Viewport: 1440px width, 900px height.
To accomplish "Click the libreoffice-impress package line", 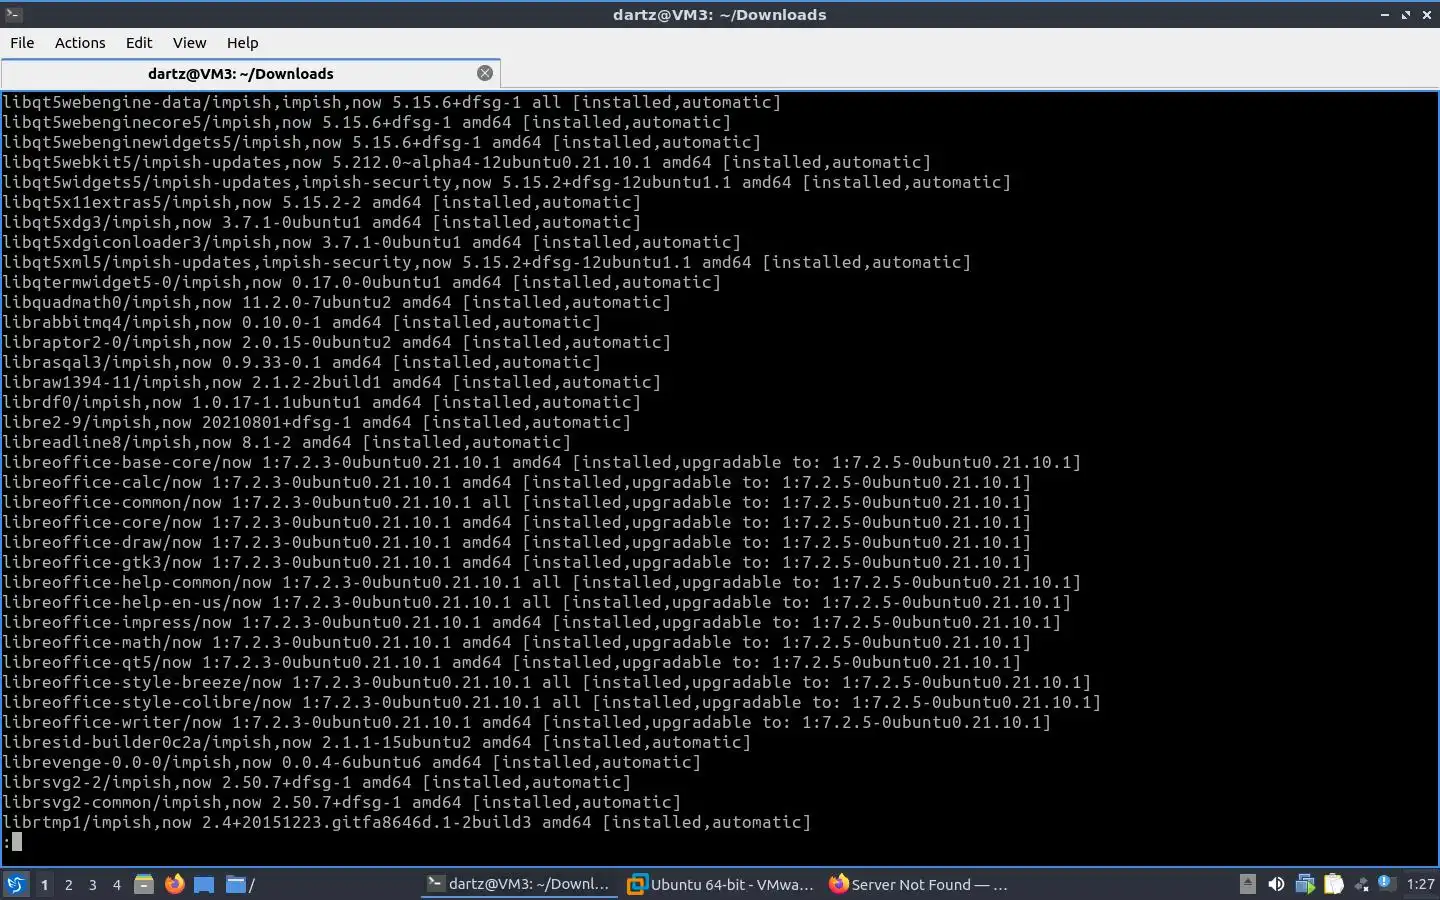I will click(x=532, y=622).
